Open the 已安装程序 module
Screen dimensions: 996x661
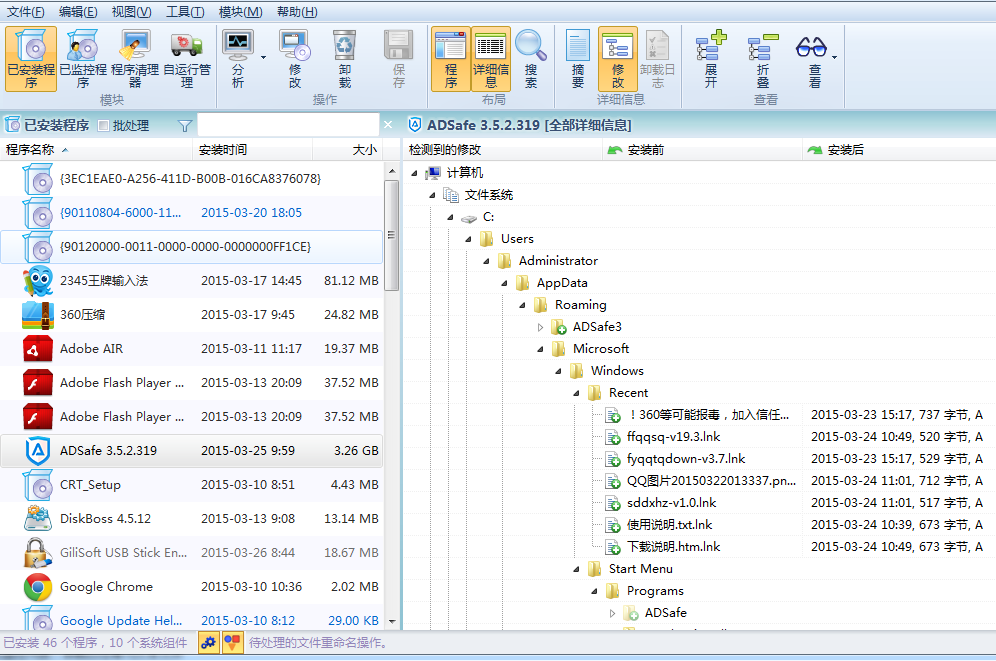tap(31, 59)
